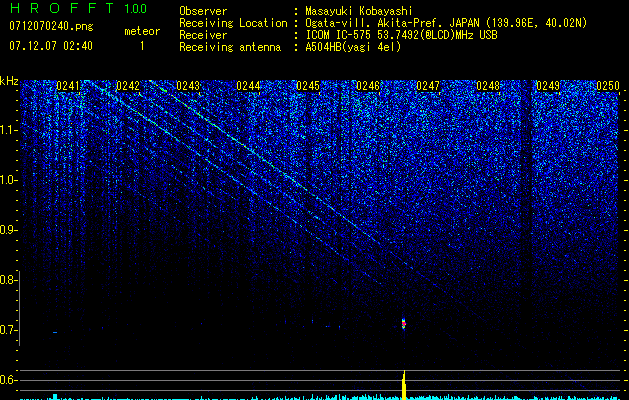Image resolution: width=629 pixels, height=400 pixels.
Task: Click the kHz axis unit label
Action: (9, 81)
